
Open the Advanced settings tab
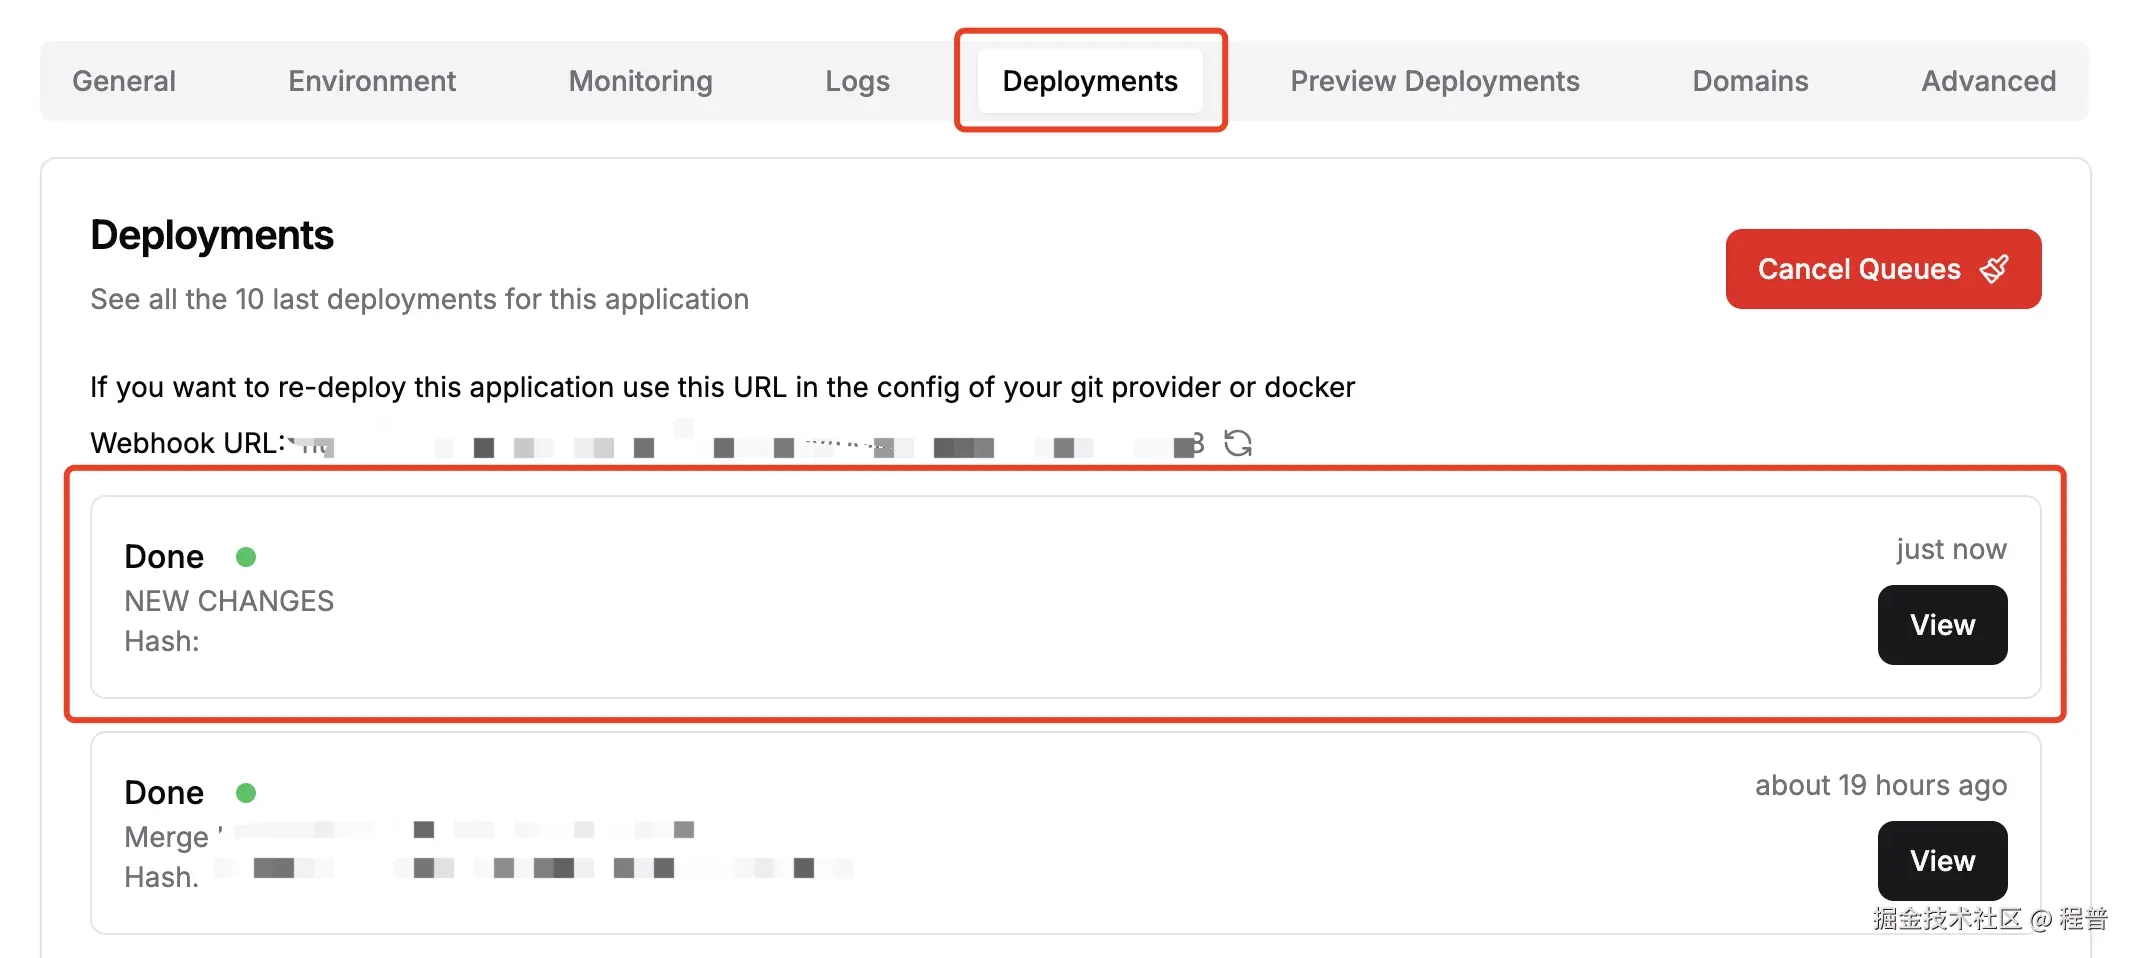click(x=1987, y=81)
